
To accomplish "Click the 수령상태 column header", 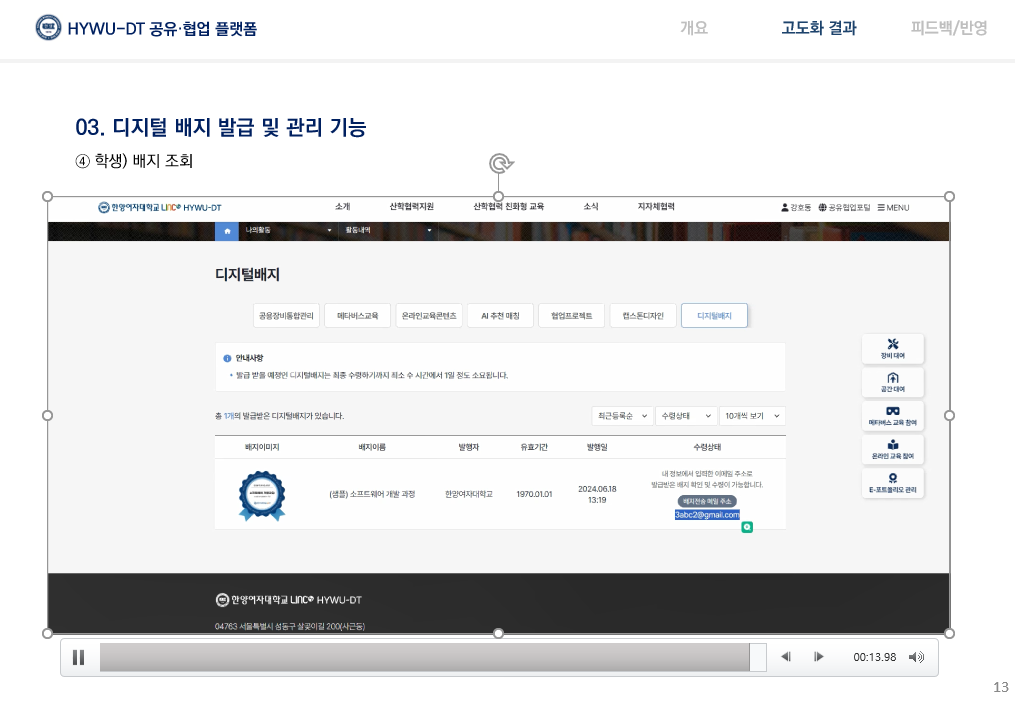I will [707, 447].
